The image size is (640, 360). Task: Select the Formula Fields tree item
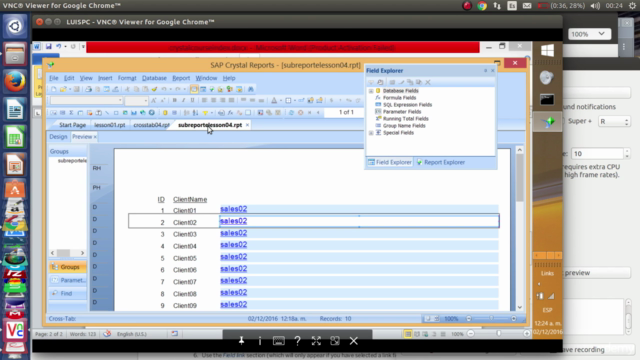(x=399, y=98)
